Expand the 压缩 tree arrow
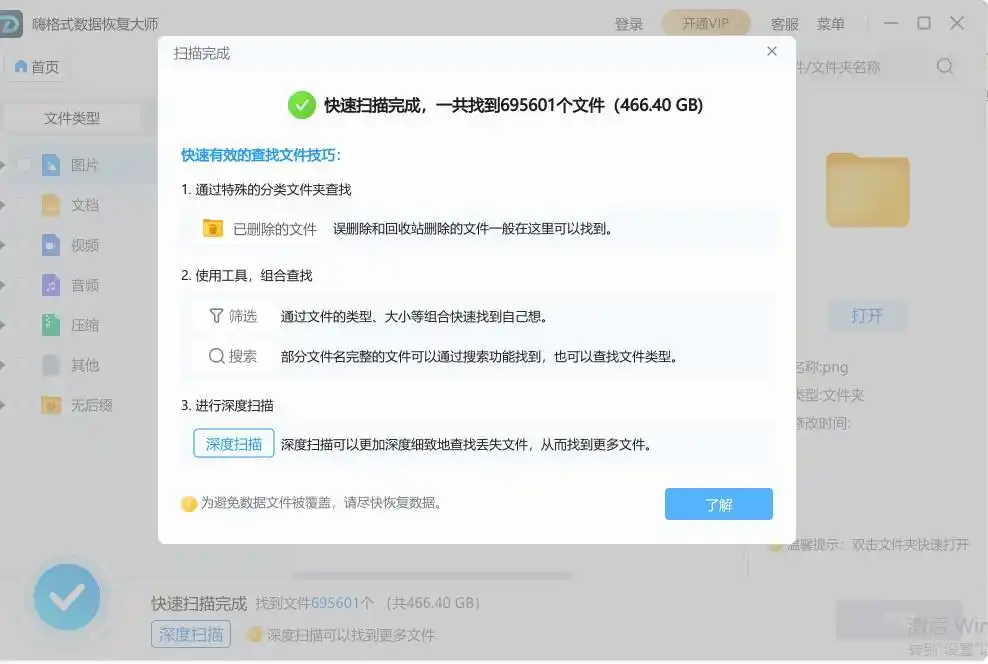 click(x=5, y=324)
